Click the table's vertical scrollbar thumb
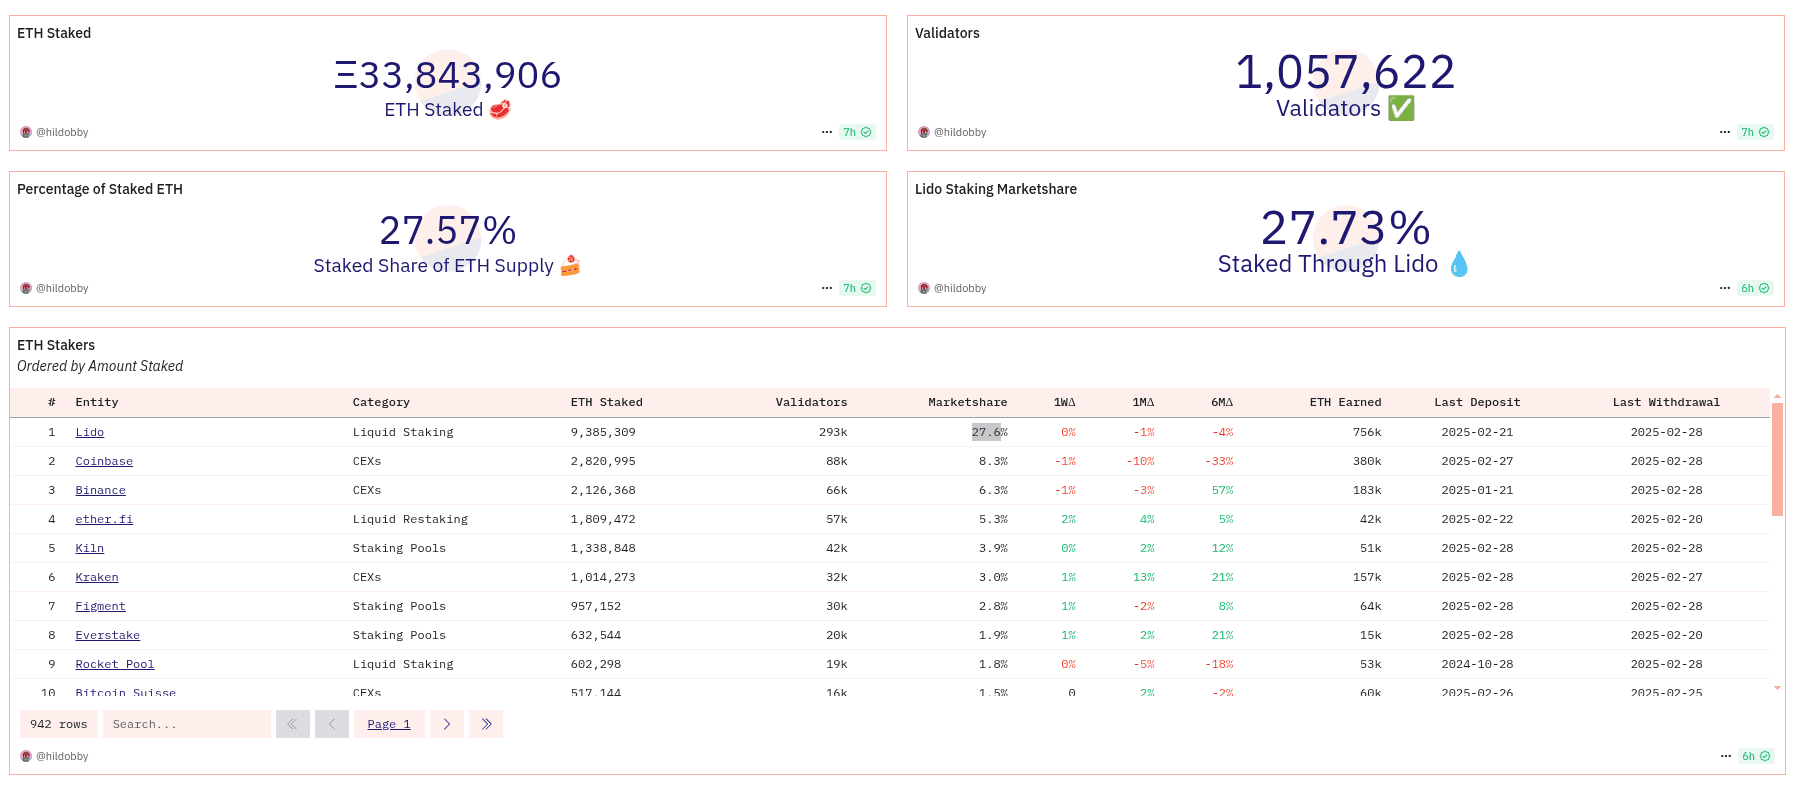The height and width of the screenshot is (790, 1795). pos(1777,459)
